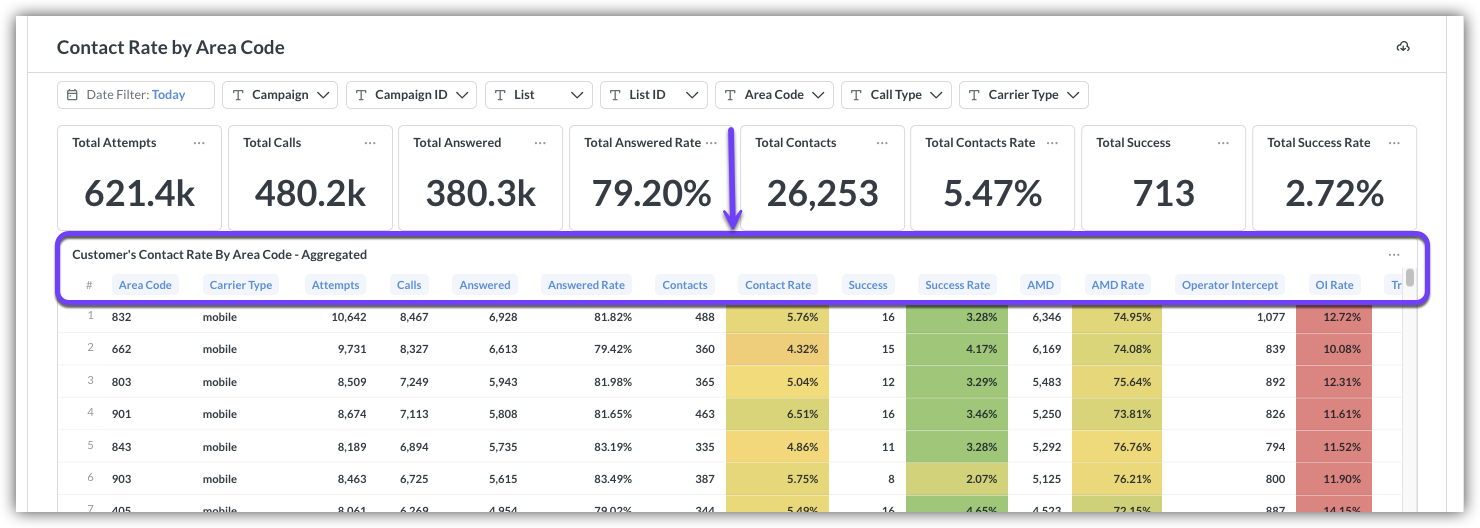
Task: Open Total Success card ellipsis menu
Action: [1223, 143]
